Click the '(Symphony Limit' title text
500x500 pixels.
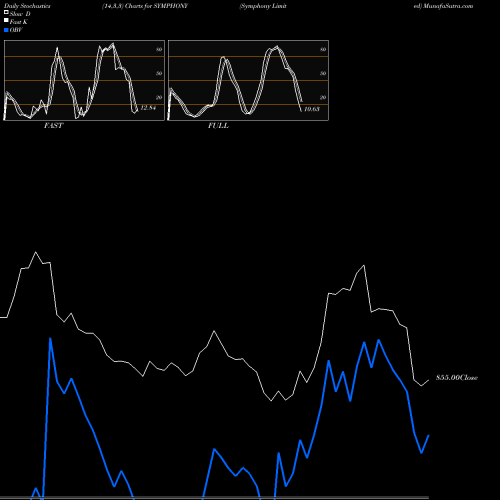pyautogui.click(x=263, y=6)
